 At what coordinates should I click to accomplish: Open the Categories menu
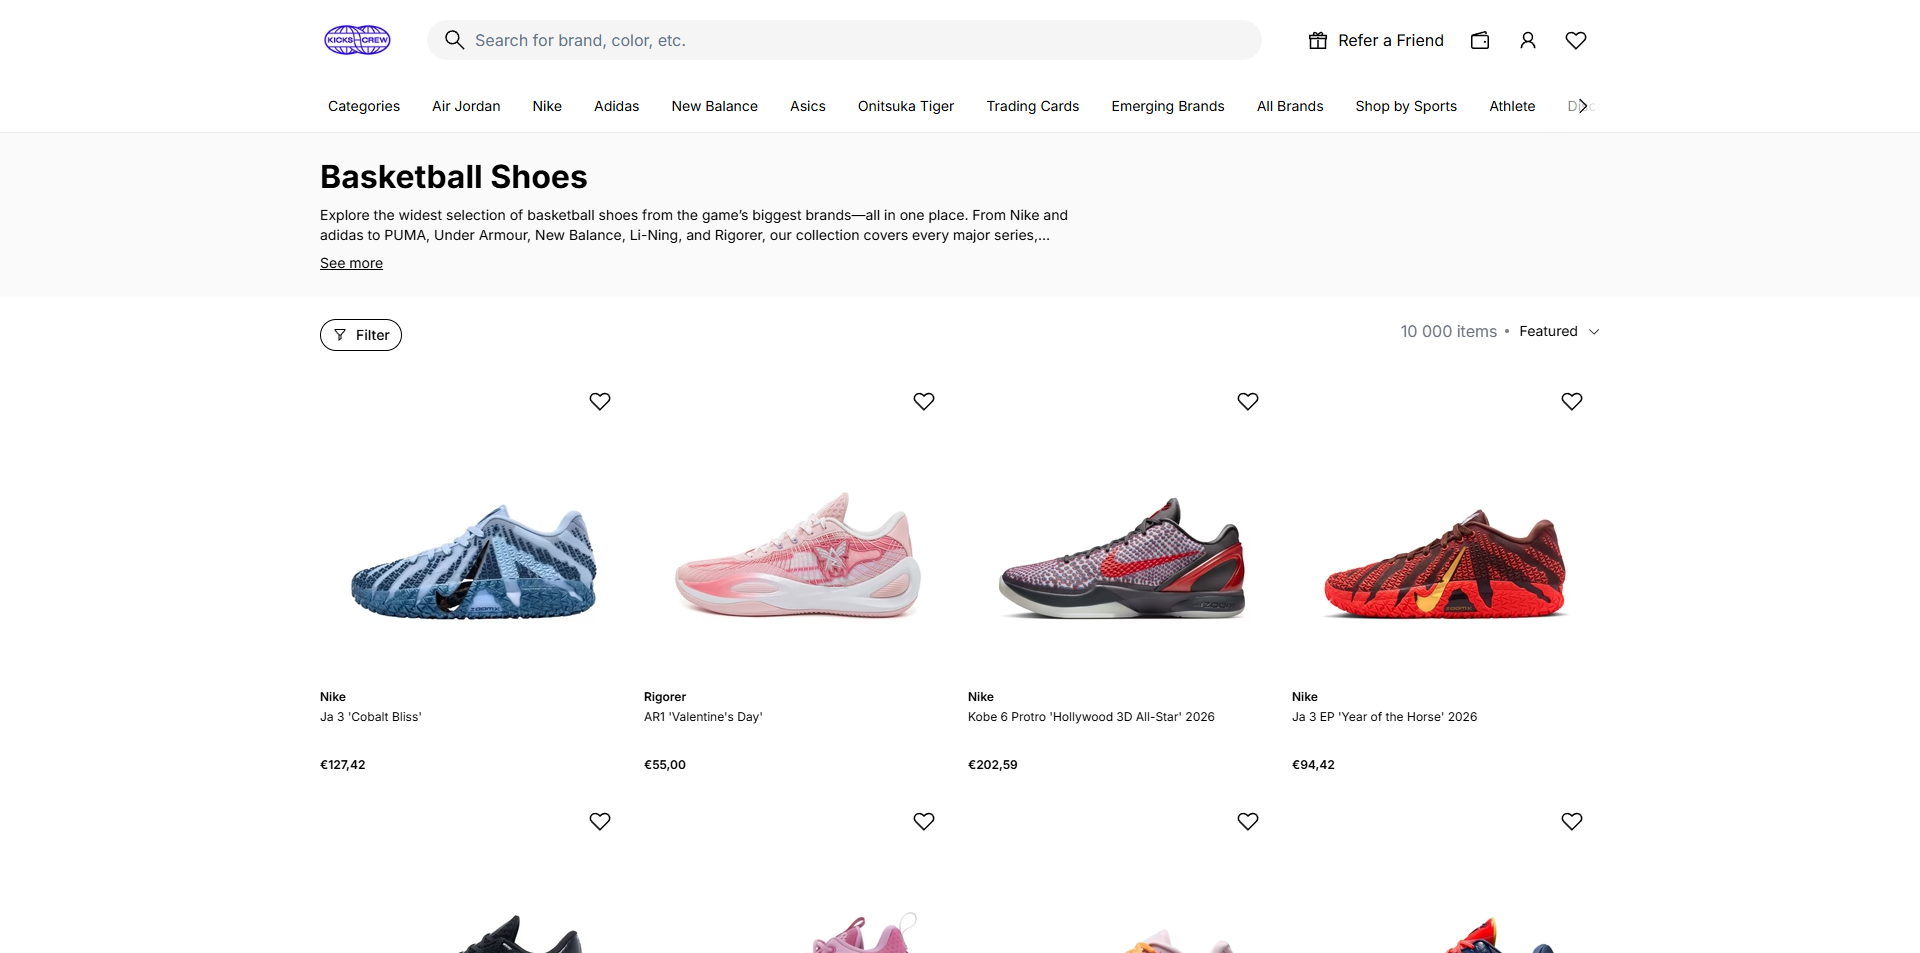point(364,106)
